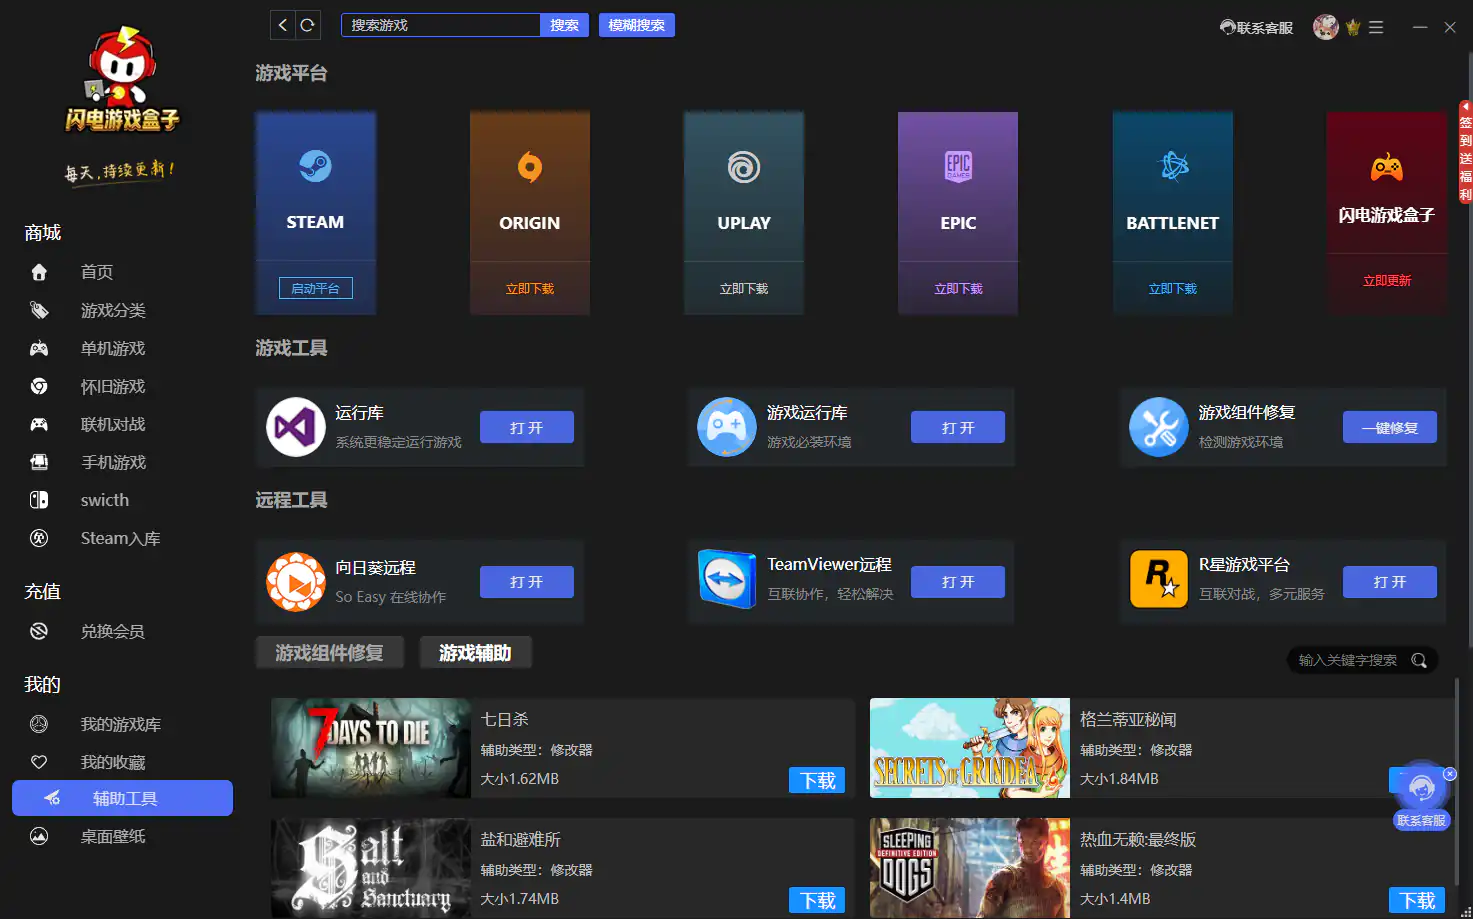Open the 游戏运行库 tool
Screen dimensions: 1473x919
[958, 427]
